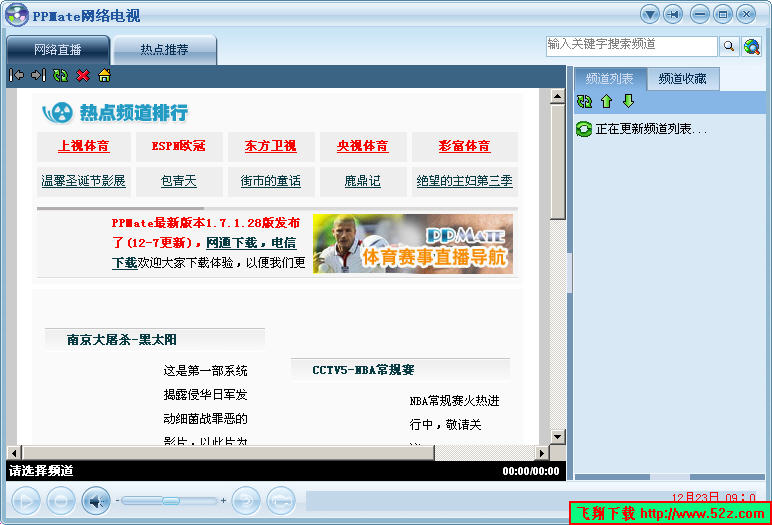Switch to the 频道列表 tab
772x525 pixels.
pyautogui.click(x=609, y=79)
